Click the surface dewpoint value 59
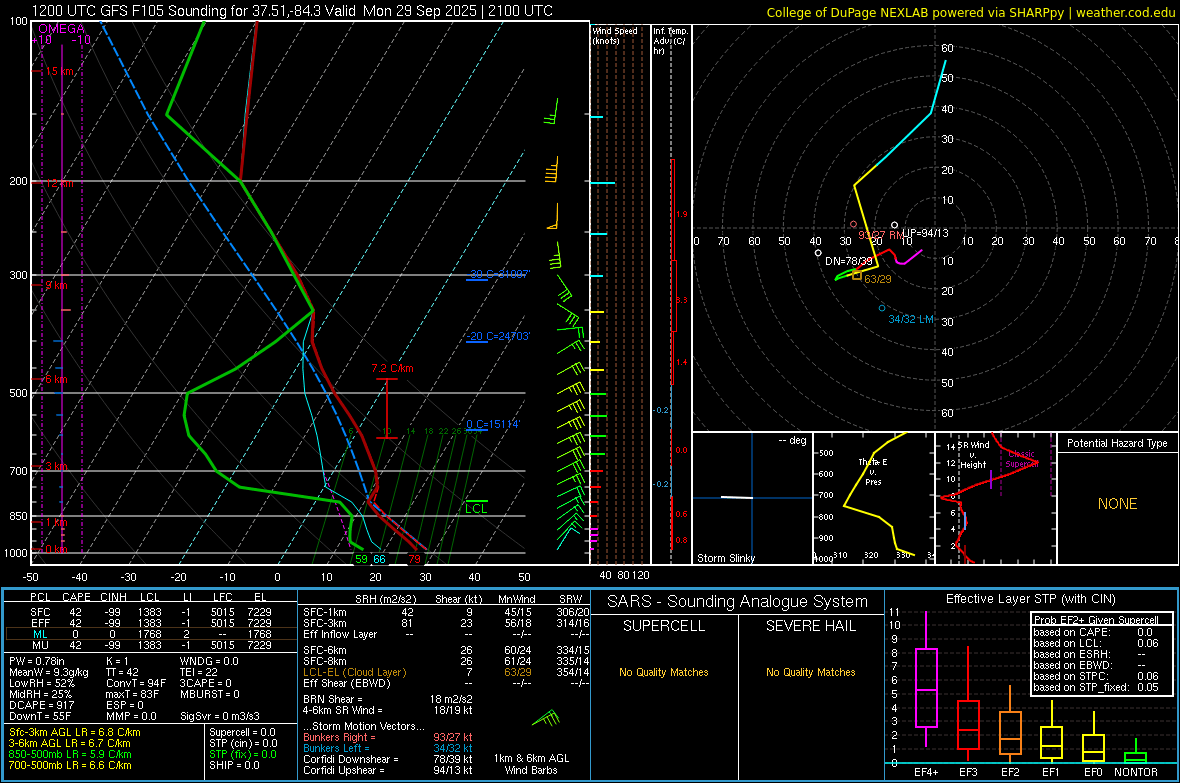The image size is (1180, 783). coord(361,559)
